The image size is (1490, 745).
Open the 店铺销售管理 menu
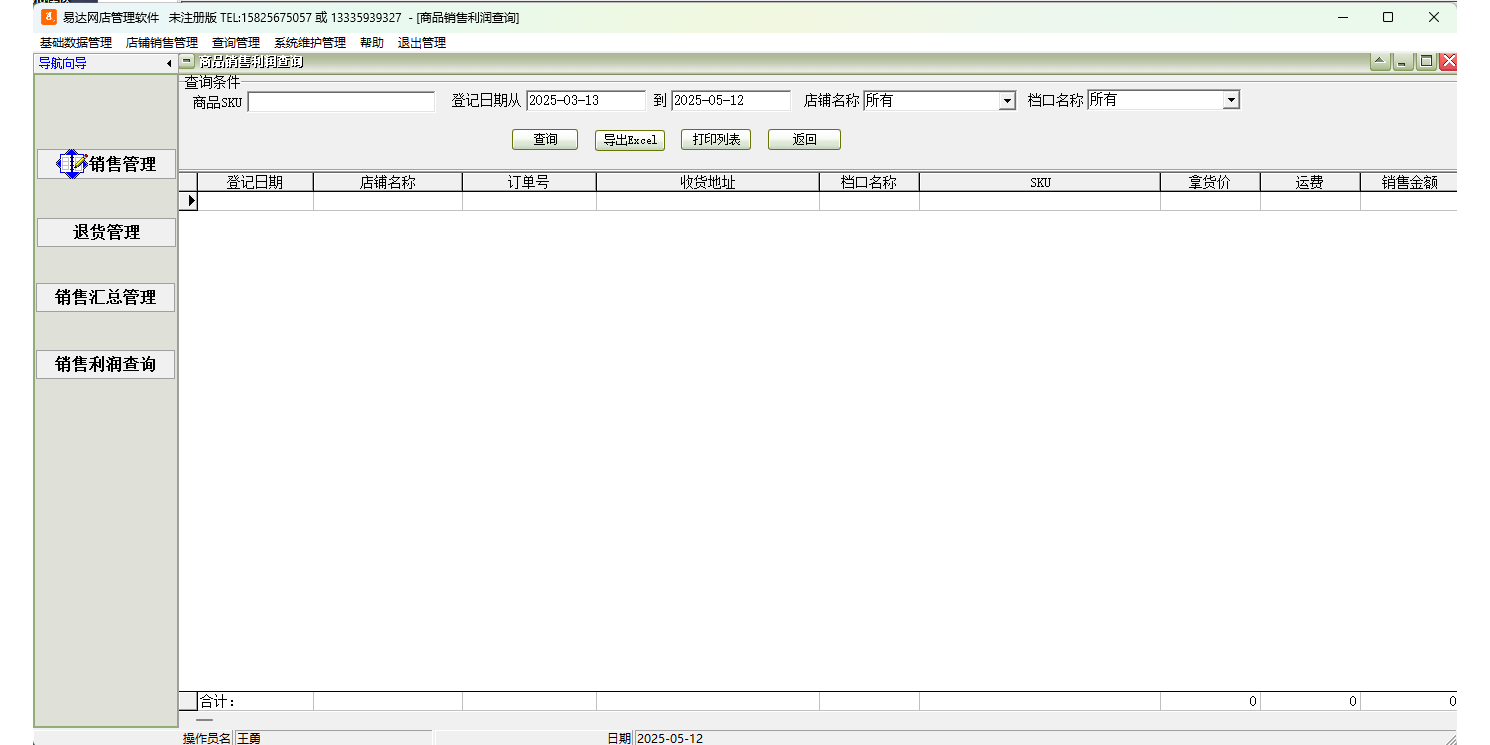click(x=162, y=43)
